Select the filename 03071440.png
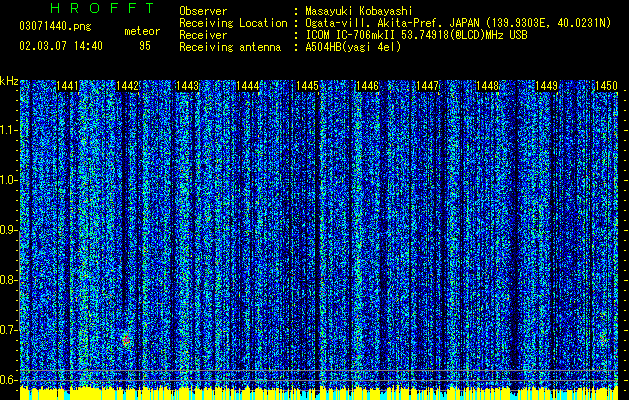This screenshot has height=400, width=629. (x=55, y=26)
